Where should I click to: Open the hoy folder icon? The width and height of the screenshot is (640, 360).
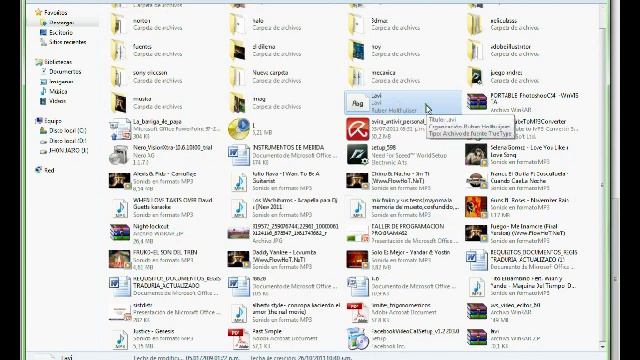(x=358, y=50)
